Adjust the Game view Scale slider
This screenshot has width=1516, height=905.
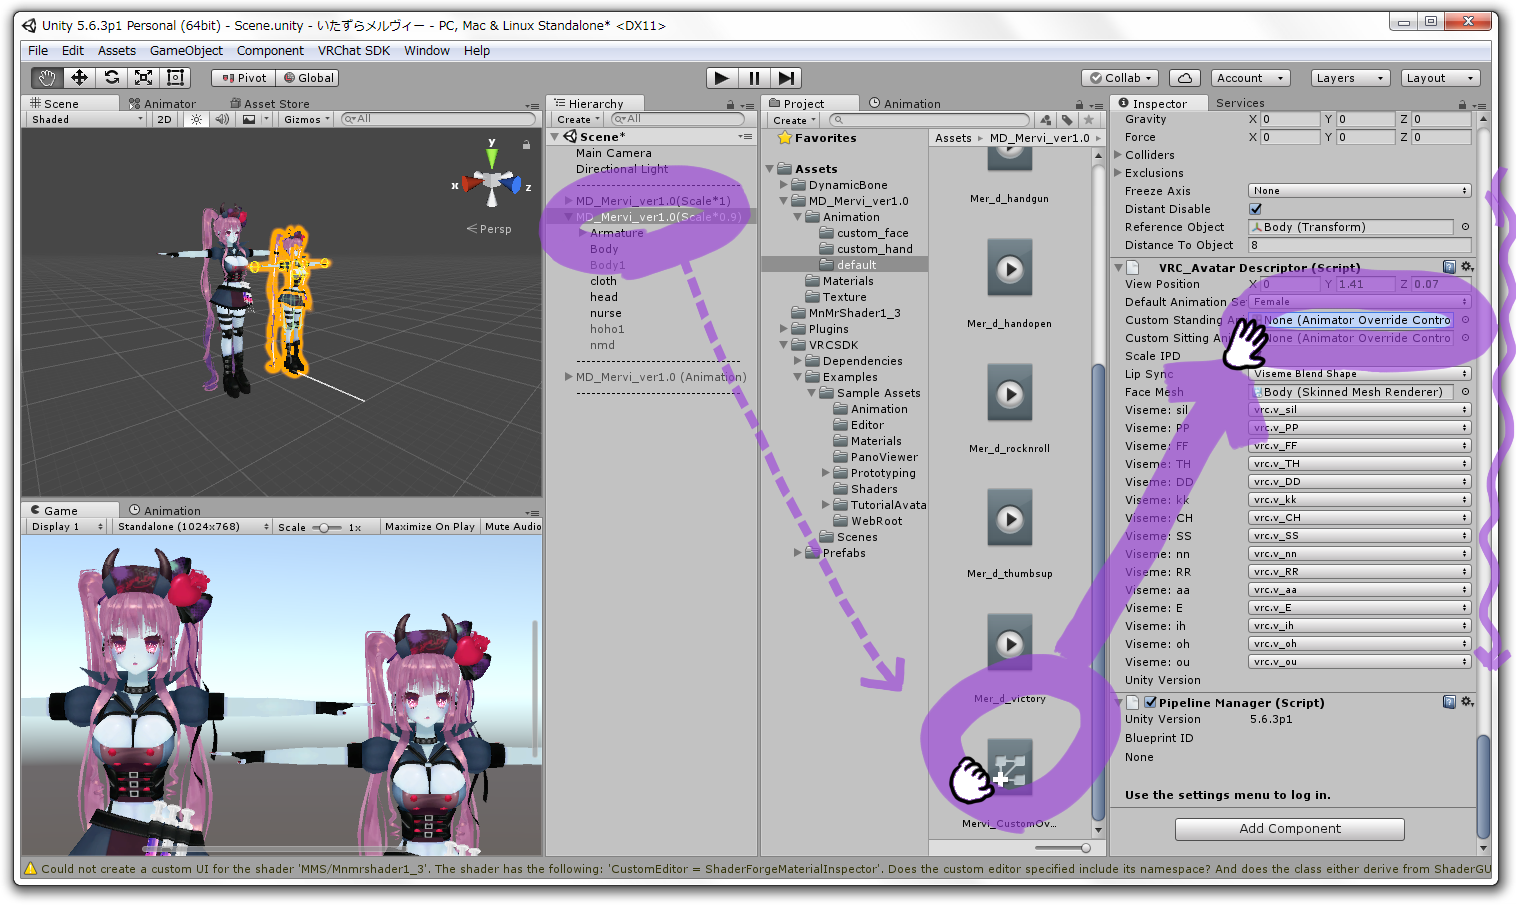click(324, 527)
